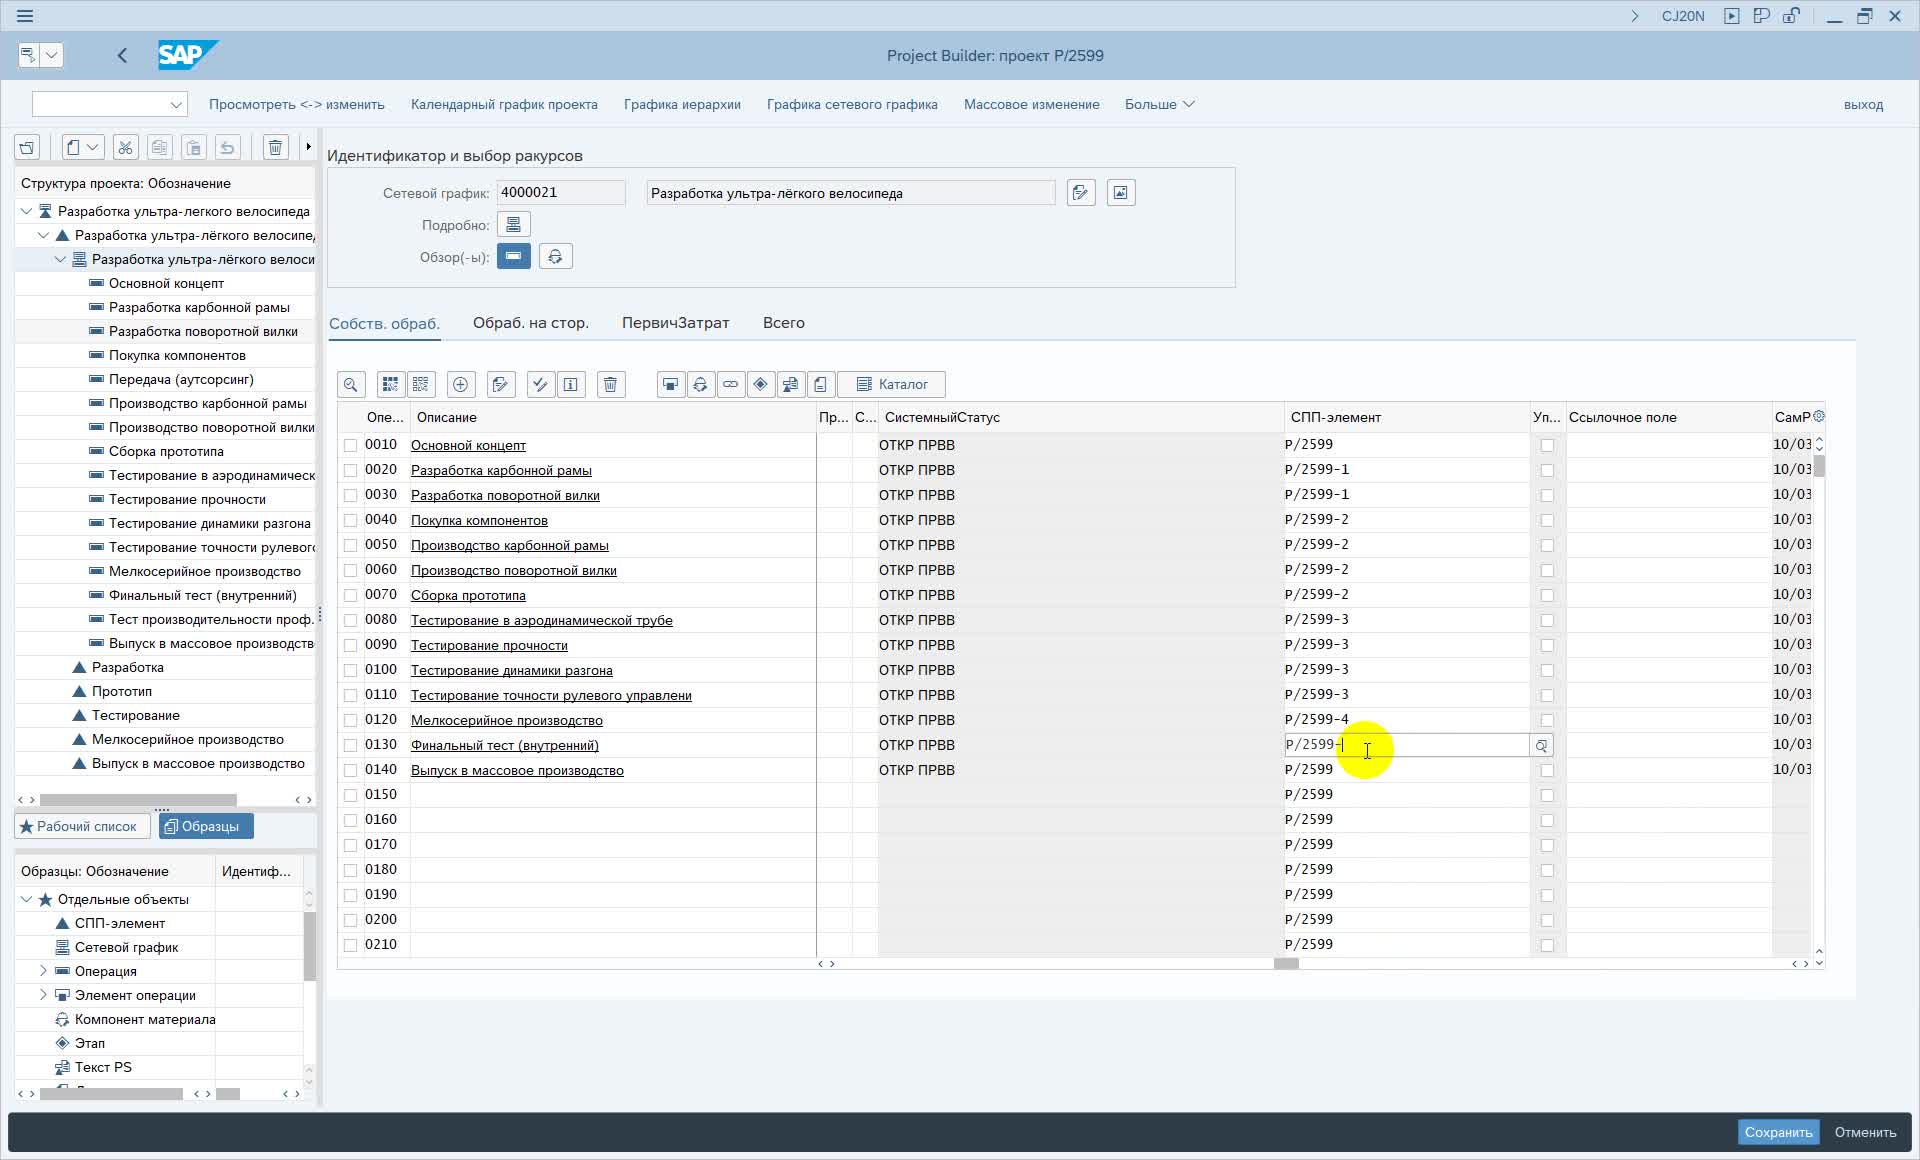
Task: Expand more structure toolbar buttons arrow
Action: point(308,148)
